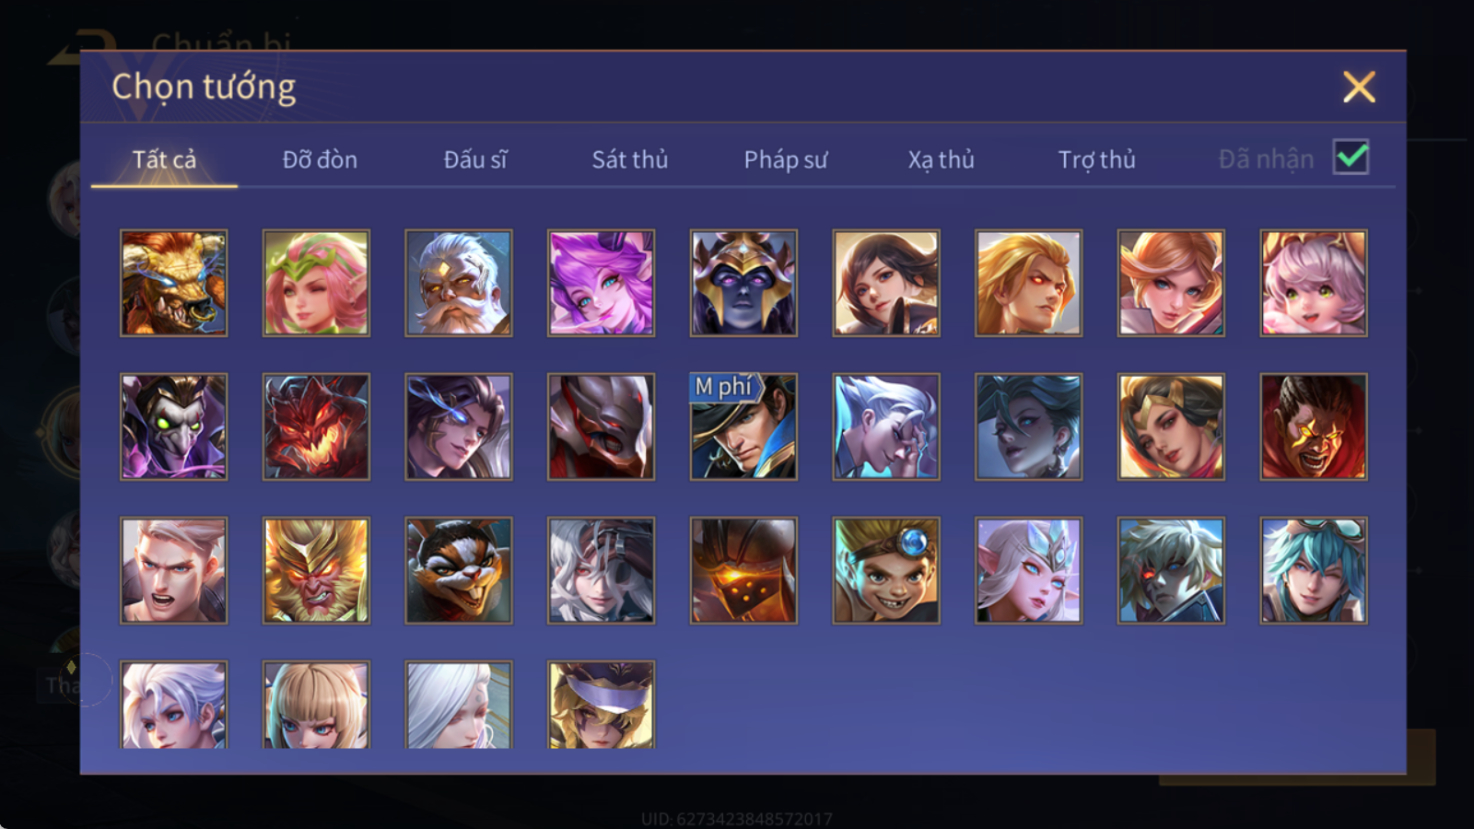The image size is (1474, 829).
Task: Toggle the 'Đã nhận' checkbox
Action: coord(1351,158)
